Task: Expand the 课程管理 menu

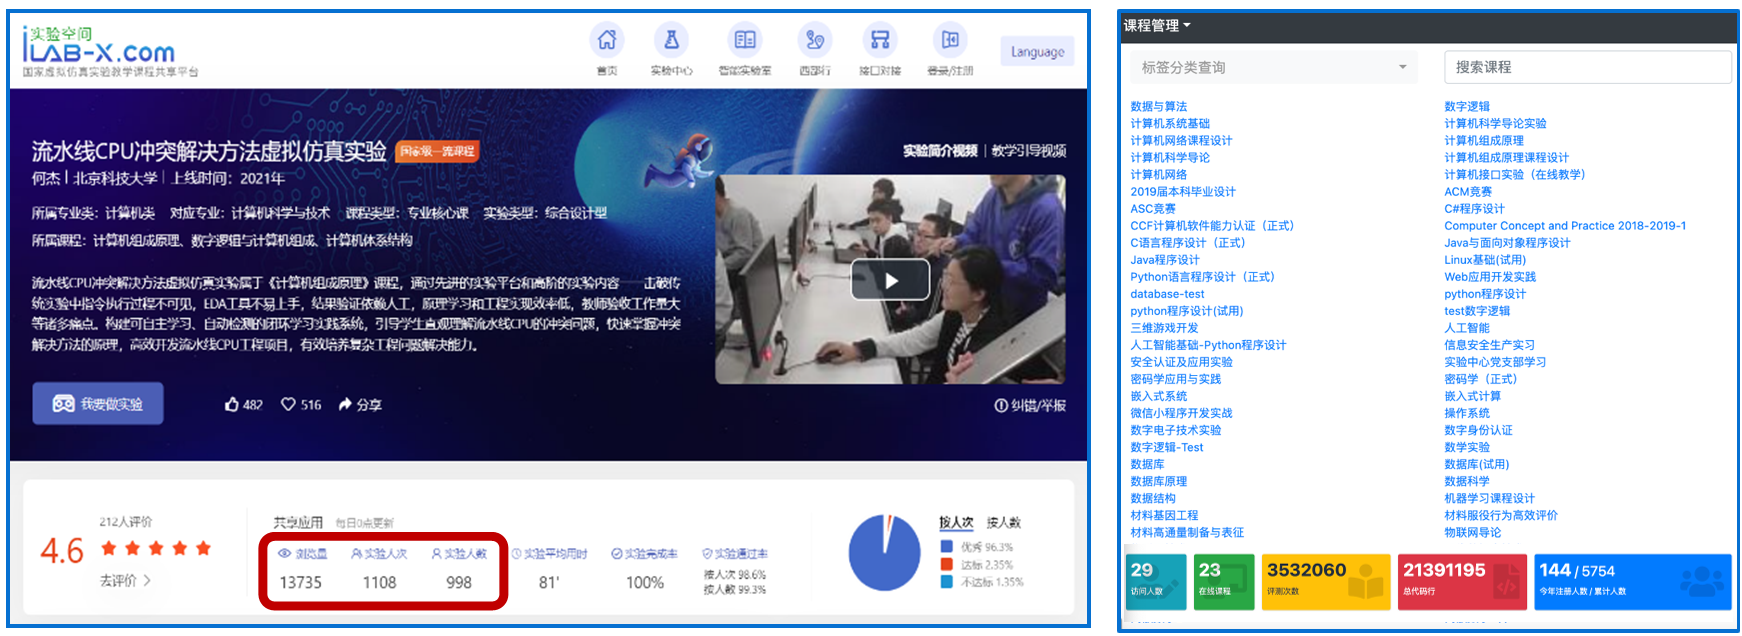Action: point(1156,26)
